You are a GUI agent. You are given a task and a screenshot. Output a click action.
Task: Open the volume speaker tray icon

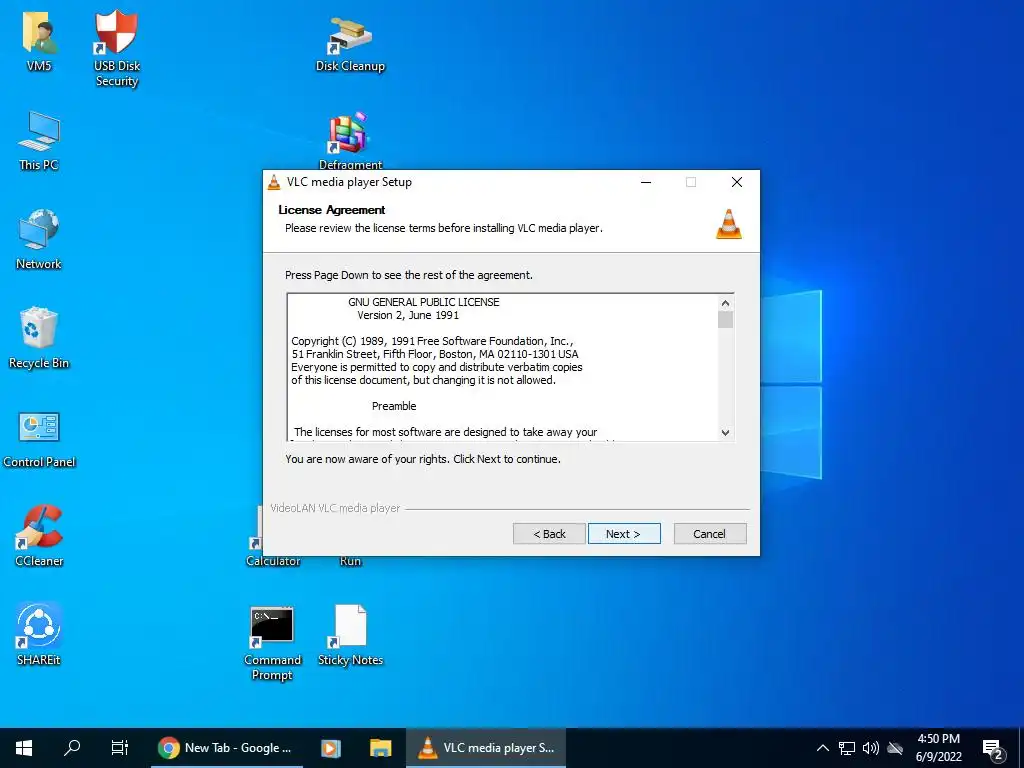(871, 748)
